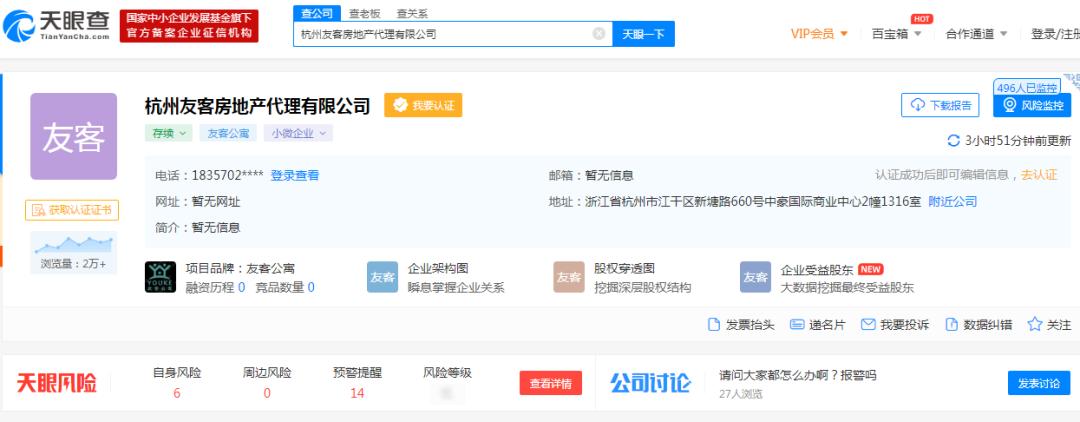Open the 企业架构图 友客 icon
Viewport: 1080px width, 422px height.
coord(382,277)
